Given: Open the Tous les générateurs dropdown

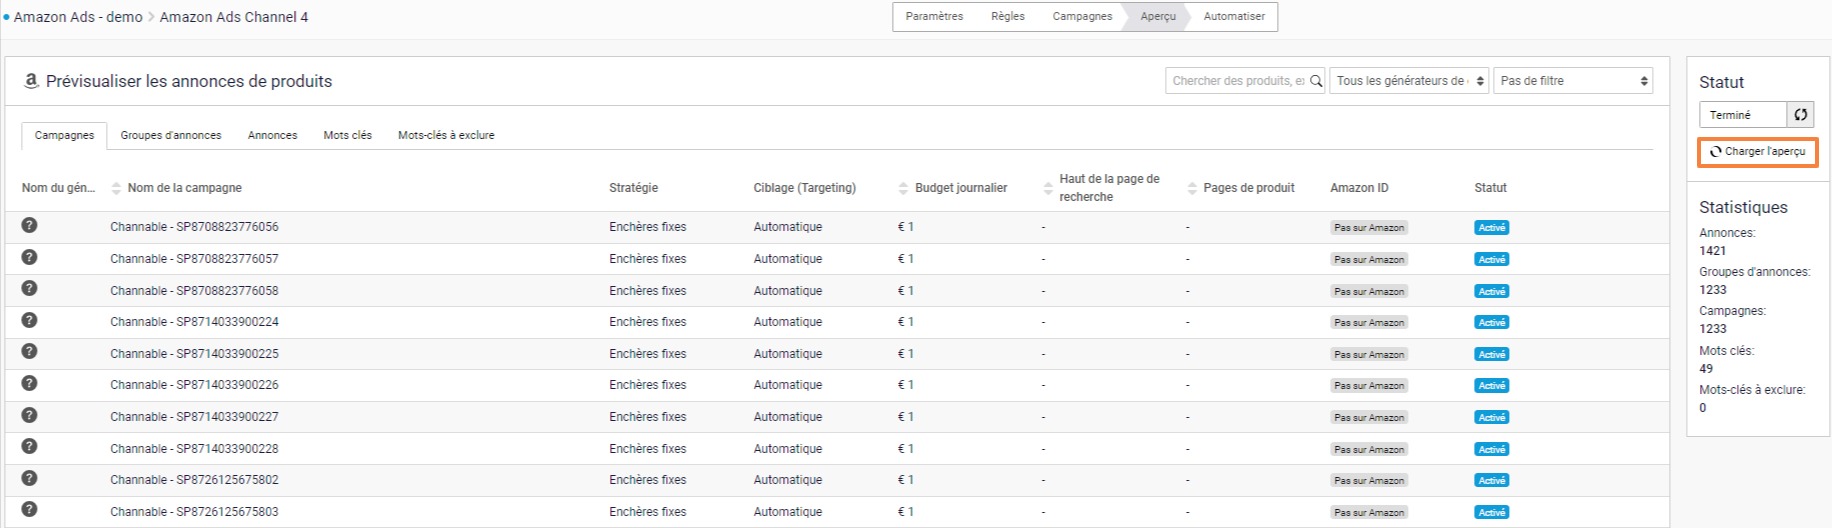Looking at the screenshot, I should pyautogui.click(x=1409, y=81).
